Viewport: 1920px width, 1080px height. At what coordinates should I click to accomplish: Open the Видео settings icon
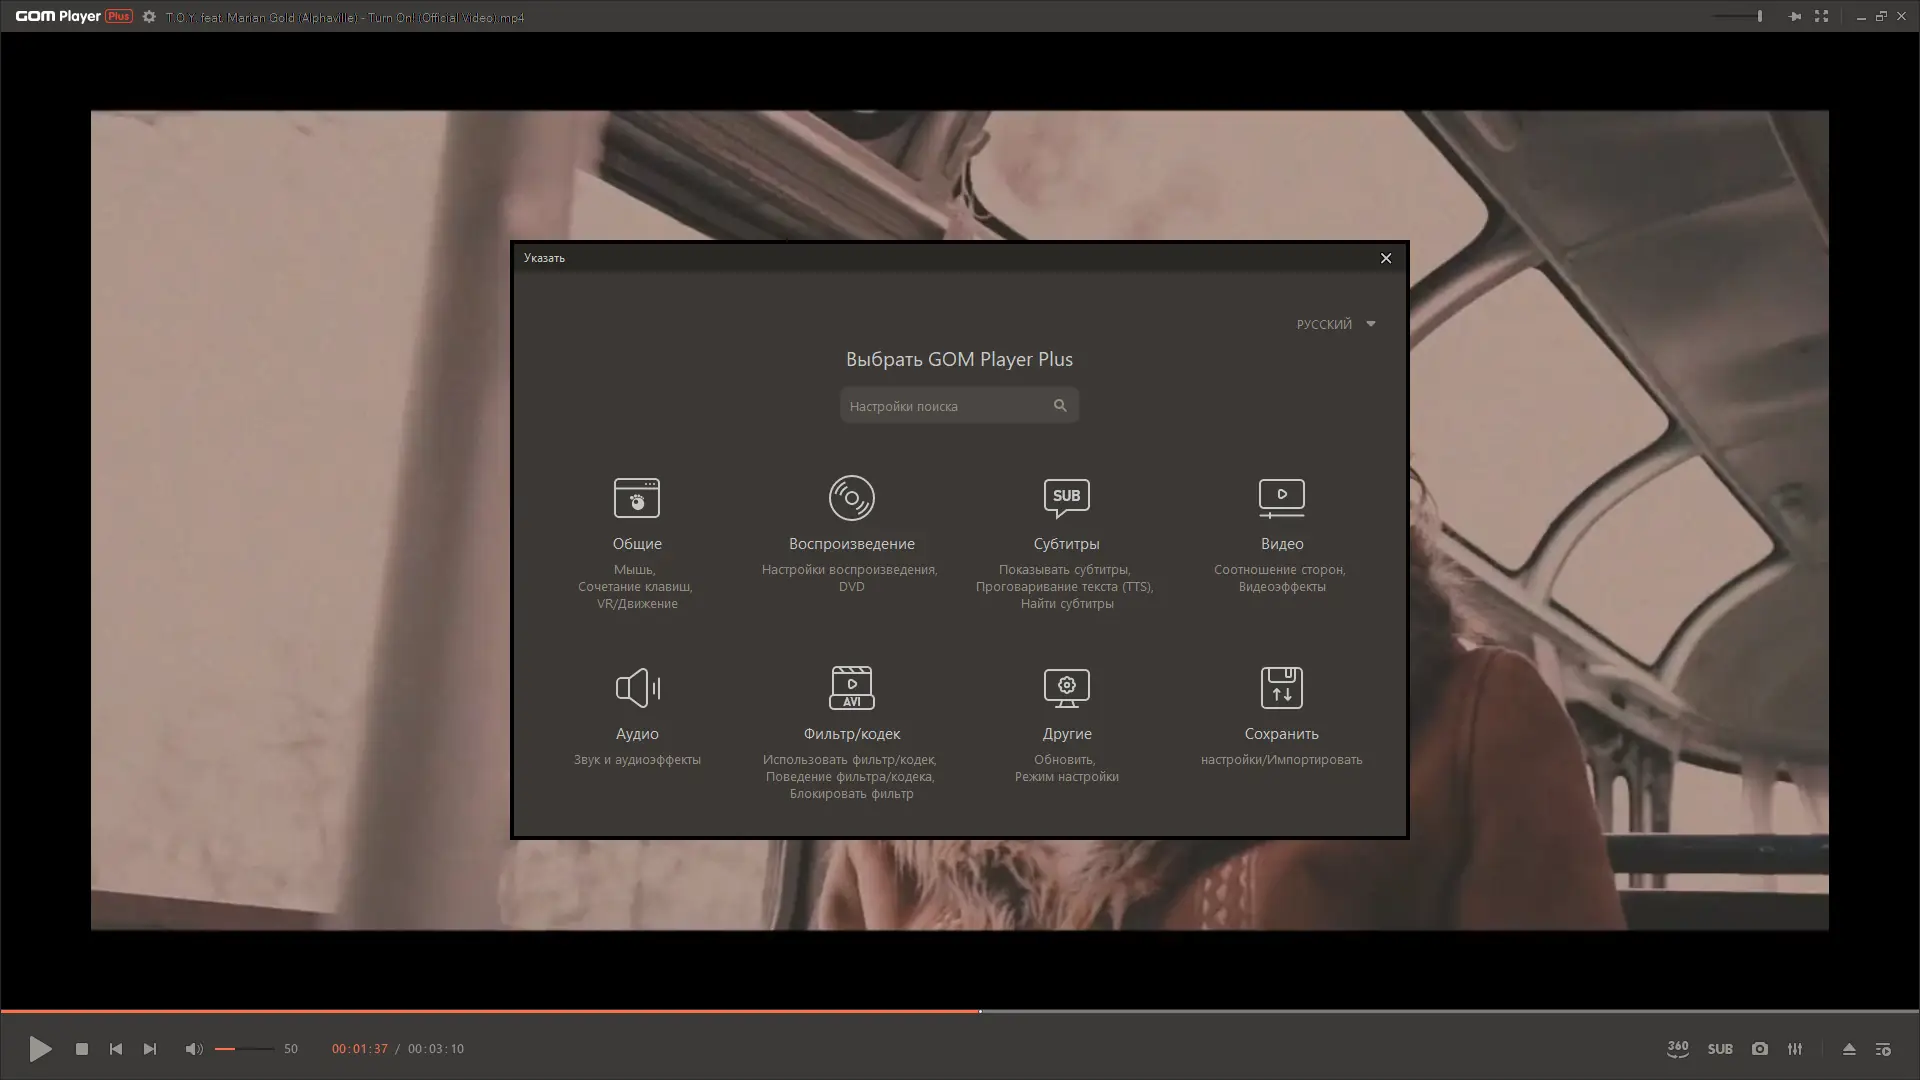1281,498
